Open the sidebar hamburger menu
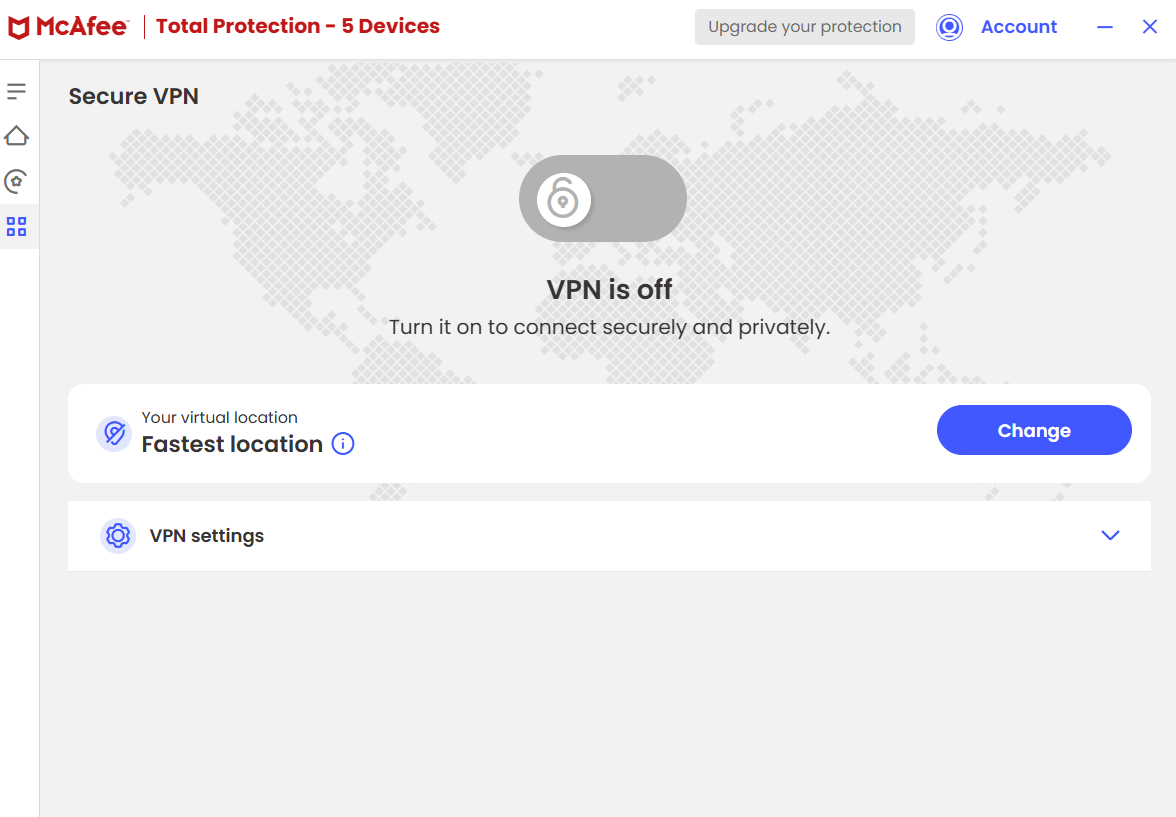Image resolution: width=1176 pixels, height=817 pixels. pos(16,92)
